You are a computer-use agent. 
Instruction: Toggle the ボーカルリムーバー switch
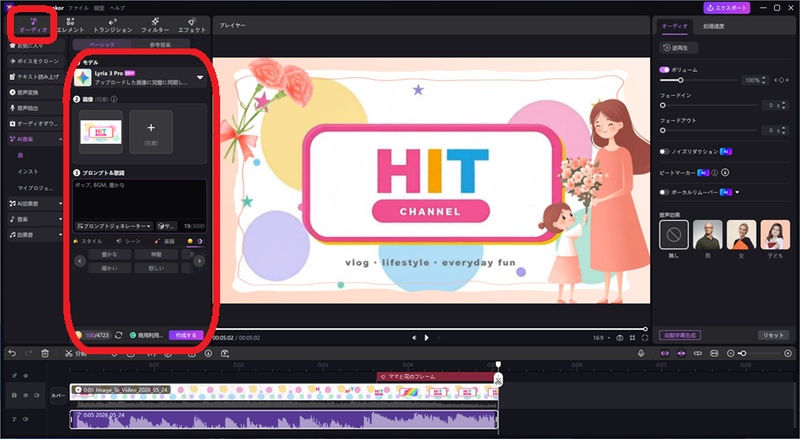tap(664, 192)
